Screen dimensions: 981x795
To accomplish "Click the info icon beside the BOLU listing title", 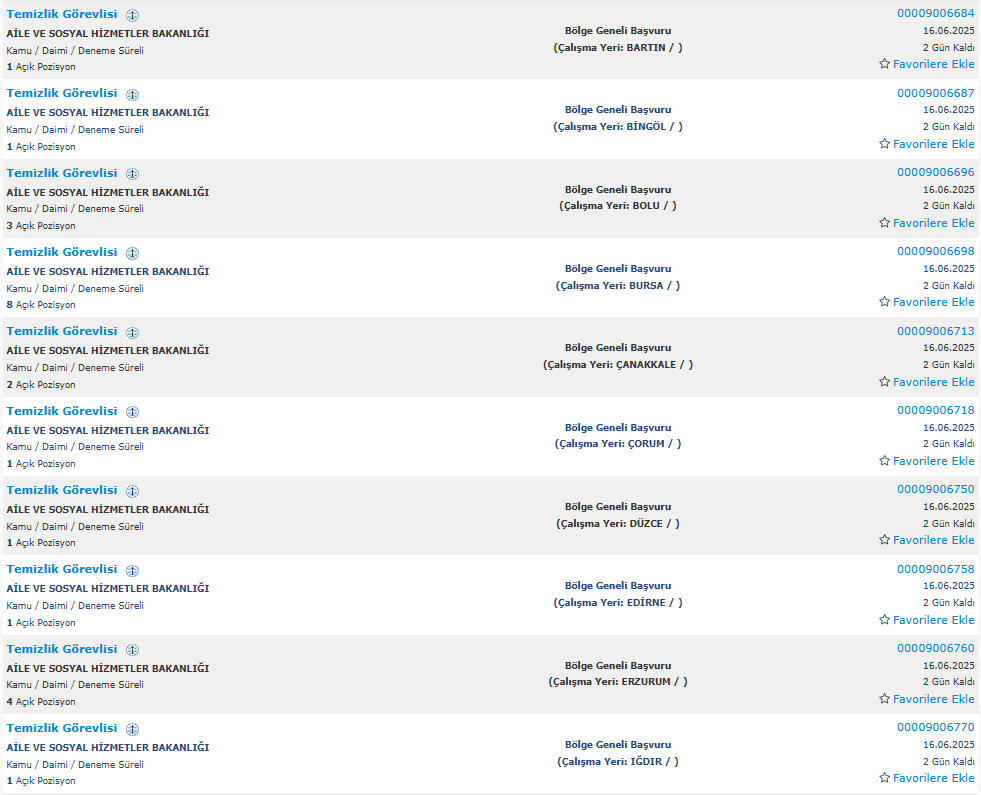I will tap(132, 174).
